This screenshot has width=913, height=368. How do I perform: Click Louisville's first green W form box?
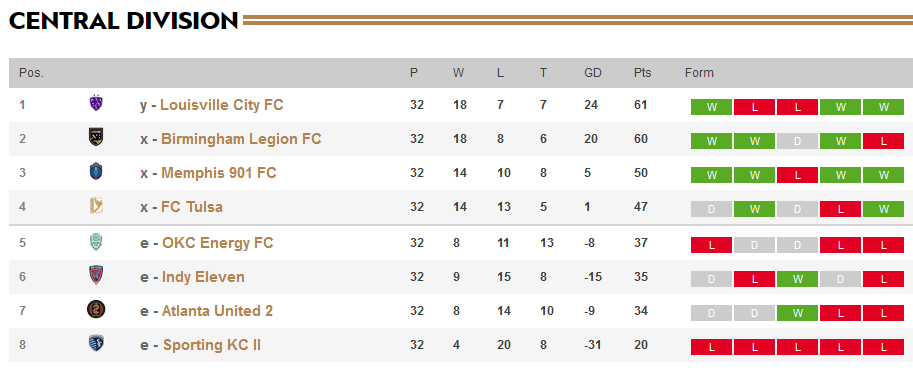[x=712, y=107]
